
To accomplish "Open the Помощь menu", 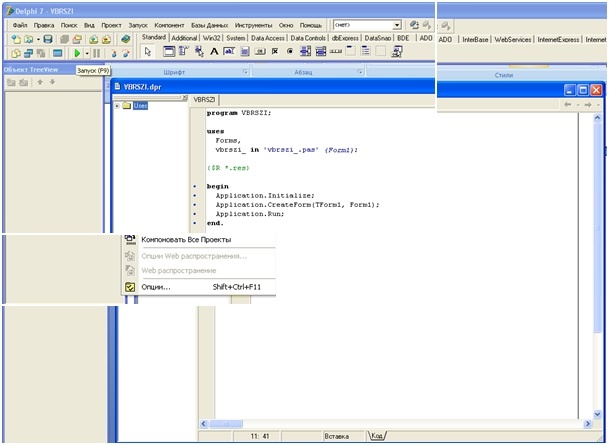I will point(310,25).
